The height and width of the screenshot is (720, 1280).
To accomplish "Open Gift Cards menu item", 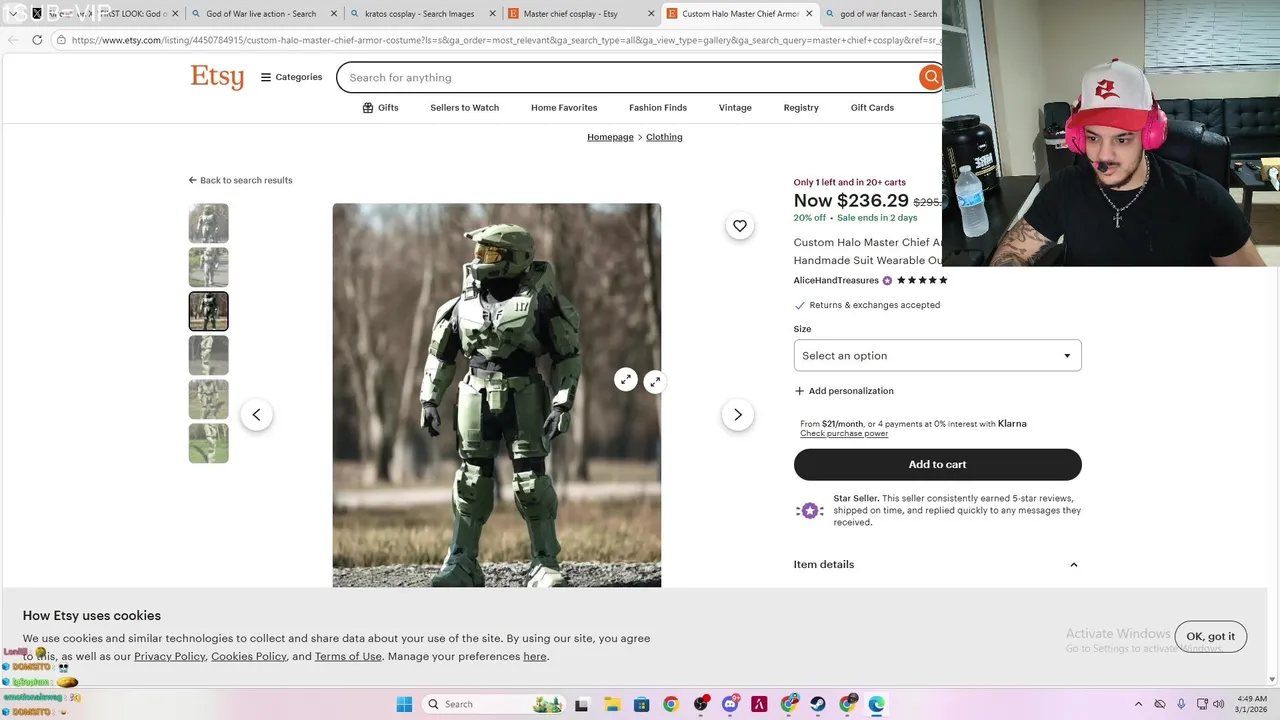I will [872, 107].
